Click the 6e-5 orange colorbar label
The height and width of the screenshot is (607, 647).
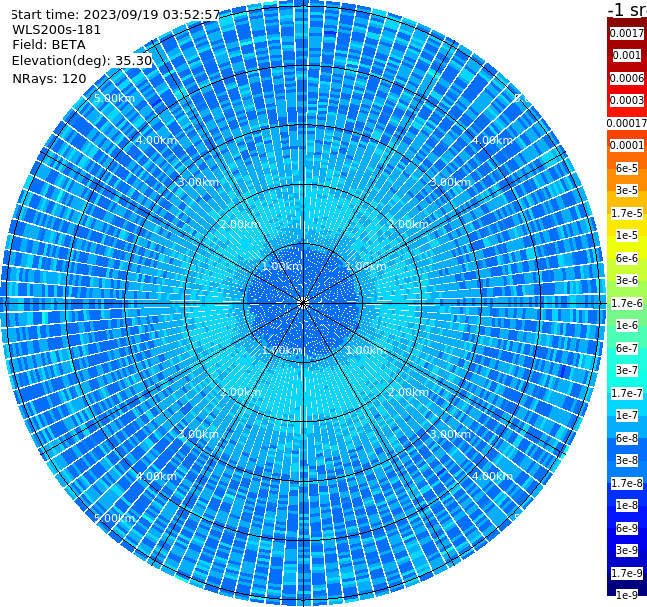[x=627, y=168]
